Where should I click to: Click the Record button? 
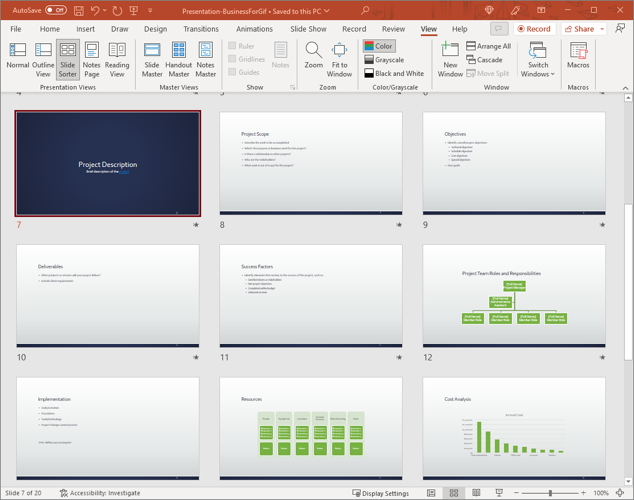click(534, 29)
